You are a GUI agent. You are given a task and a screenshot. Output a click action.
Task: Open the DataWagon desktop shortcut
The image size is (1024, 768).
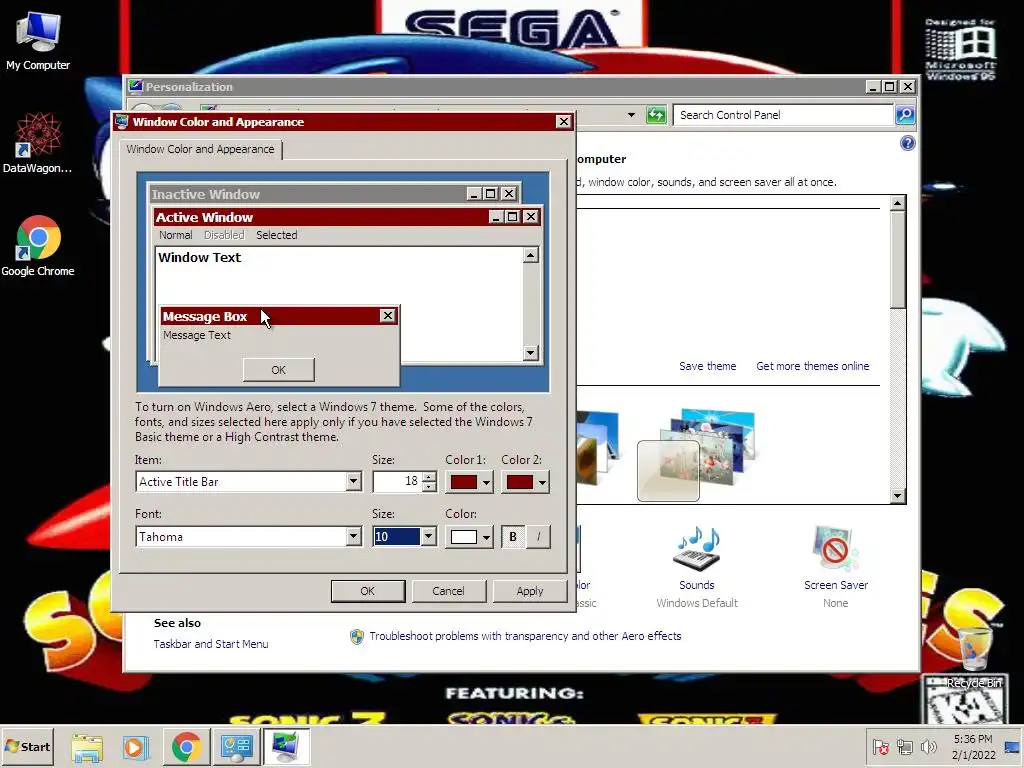point(37,142)
